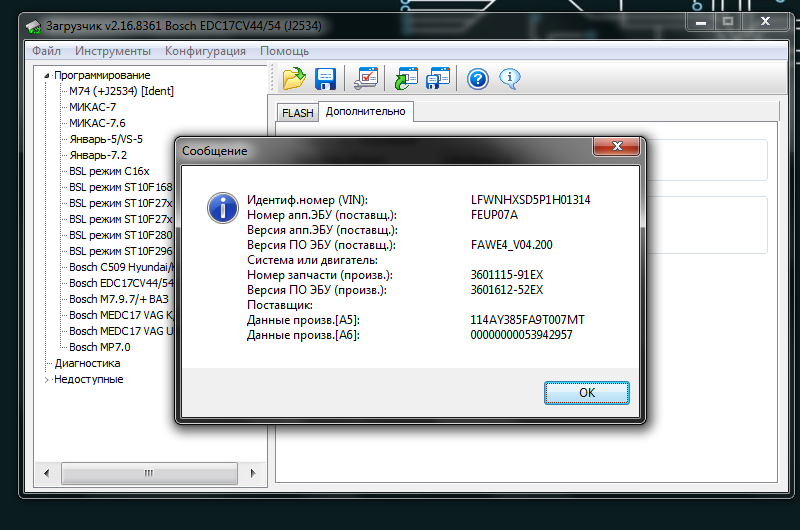This screenshot has height=530, width=800.
Task: Switch to the FLASH tab
Action: [297, 113]
